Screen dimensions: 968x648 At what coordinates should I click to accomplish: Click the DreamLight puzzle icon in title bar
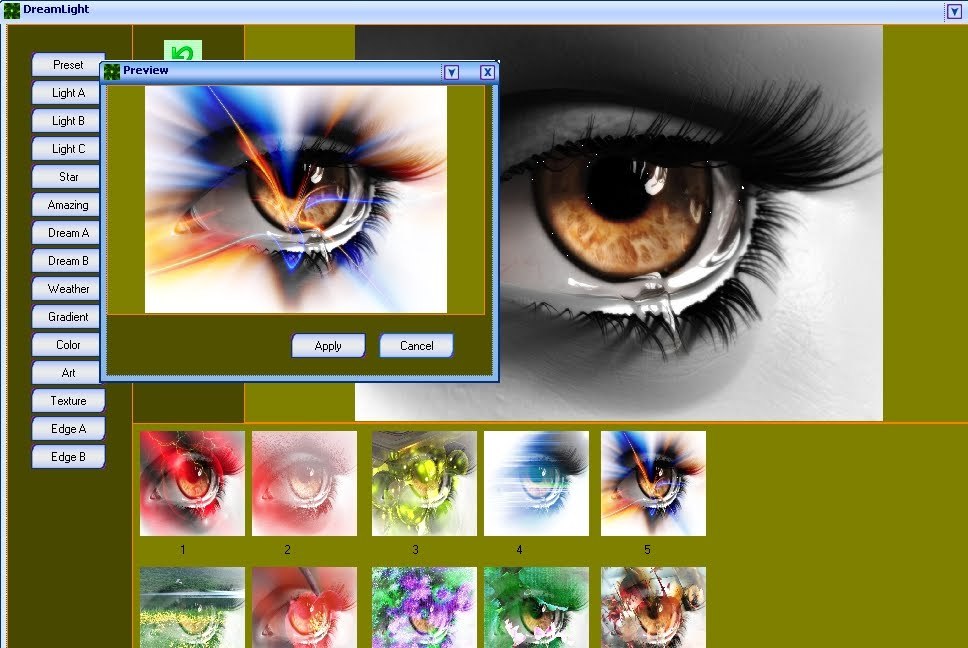14,9
